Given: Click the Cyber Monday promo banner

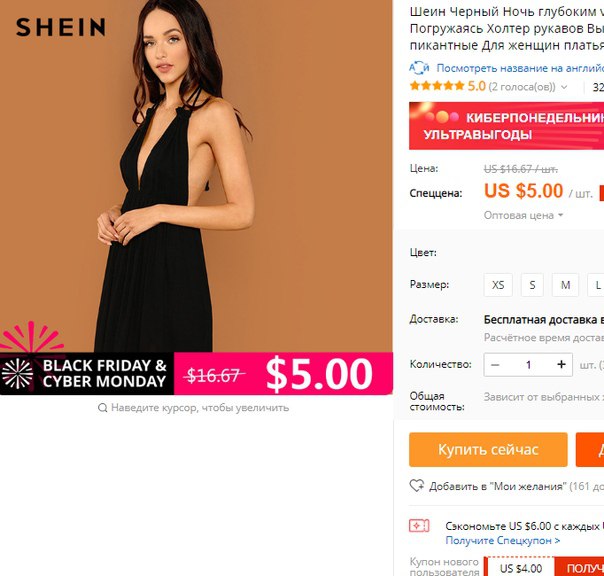Looking at the screenshot, I should coord(507,126).
